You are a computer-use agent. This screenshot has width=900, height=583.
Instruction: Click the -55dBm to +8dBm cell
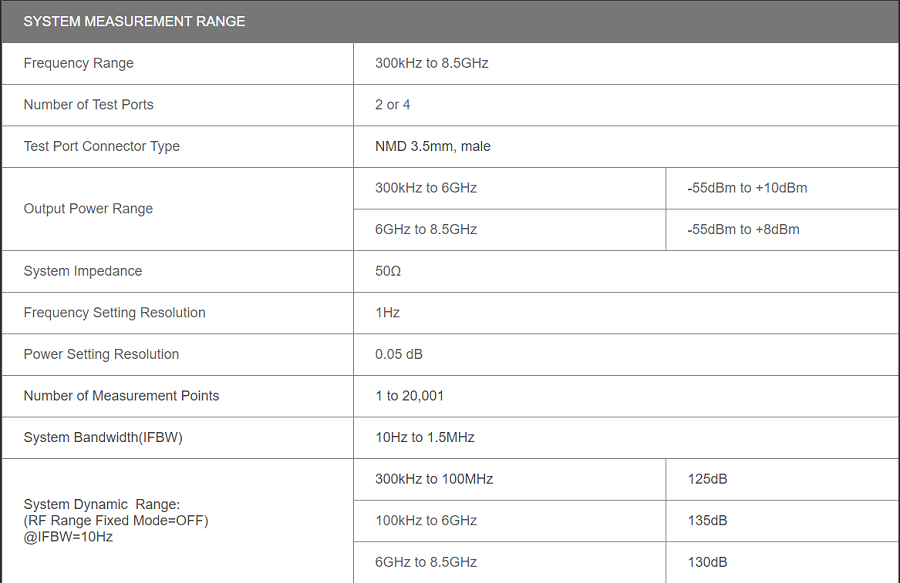(x=743, y=229)
